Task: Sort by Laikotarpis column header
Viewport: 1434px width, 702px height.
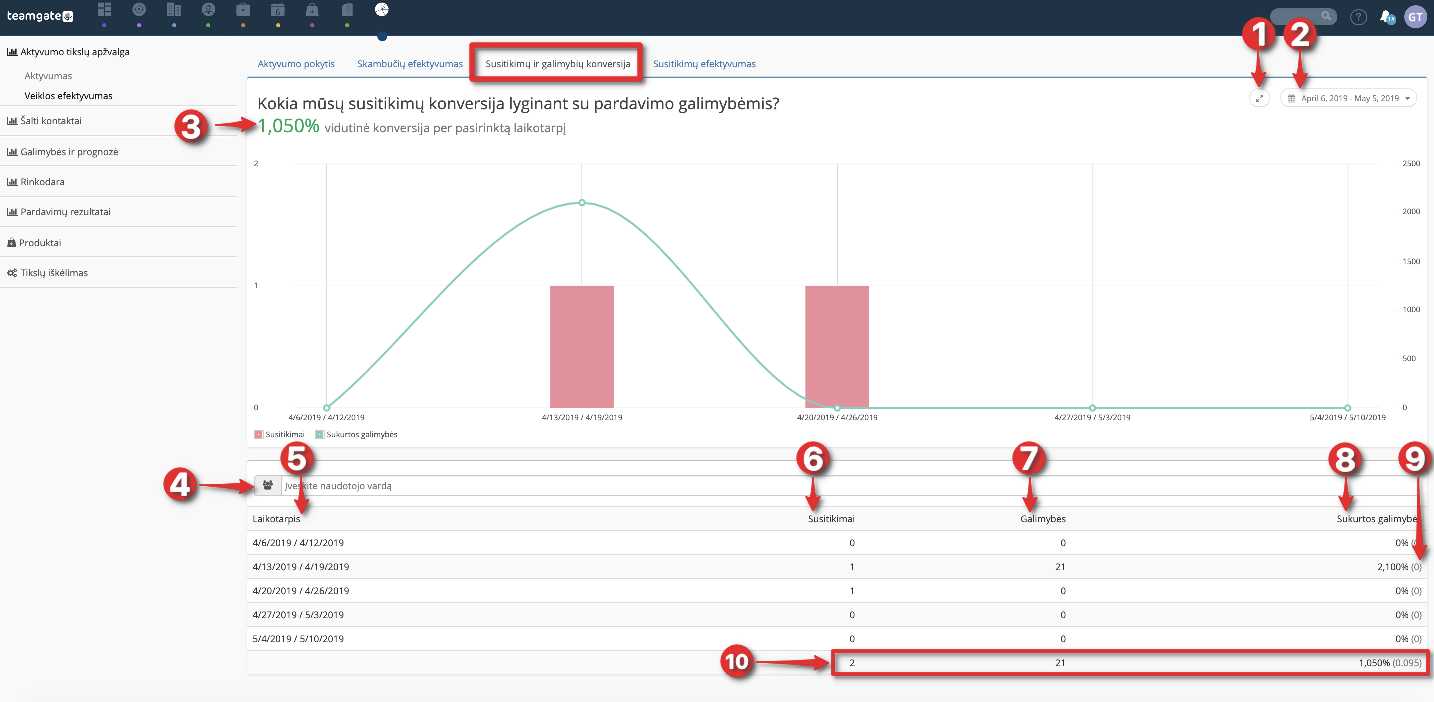Action: click(x=277, y=519)
